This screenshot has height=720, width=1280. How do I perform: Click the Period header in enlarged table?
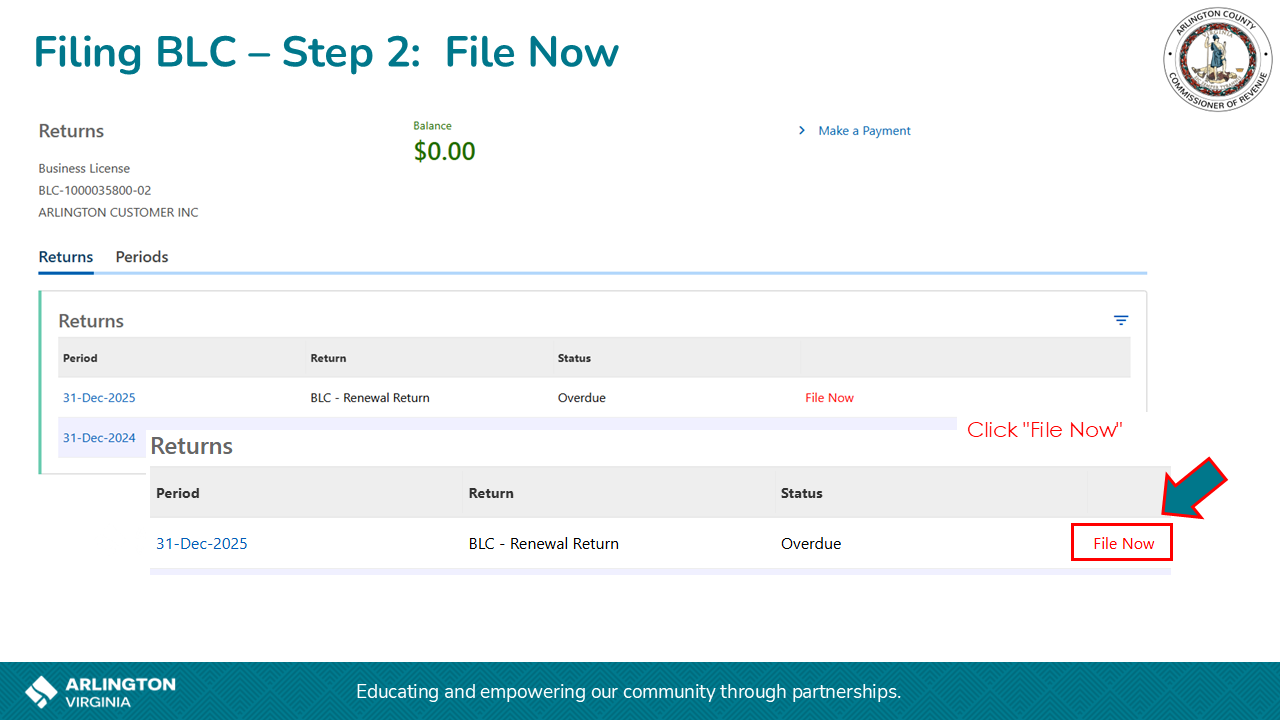coord(178,493)
